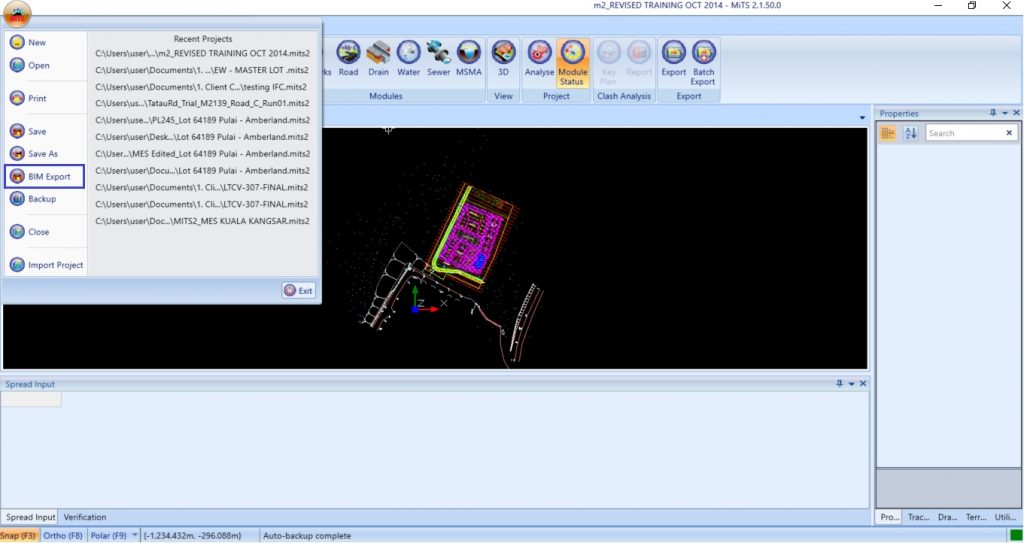Pin the Properties panel
This screenshot has height=543, width=1024.
tap(993, 113)
